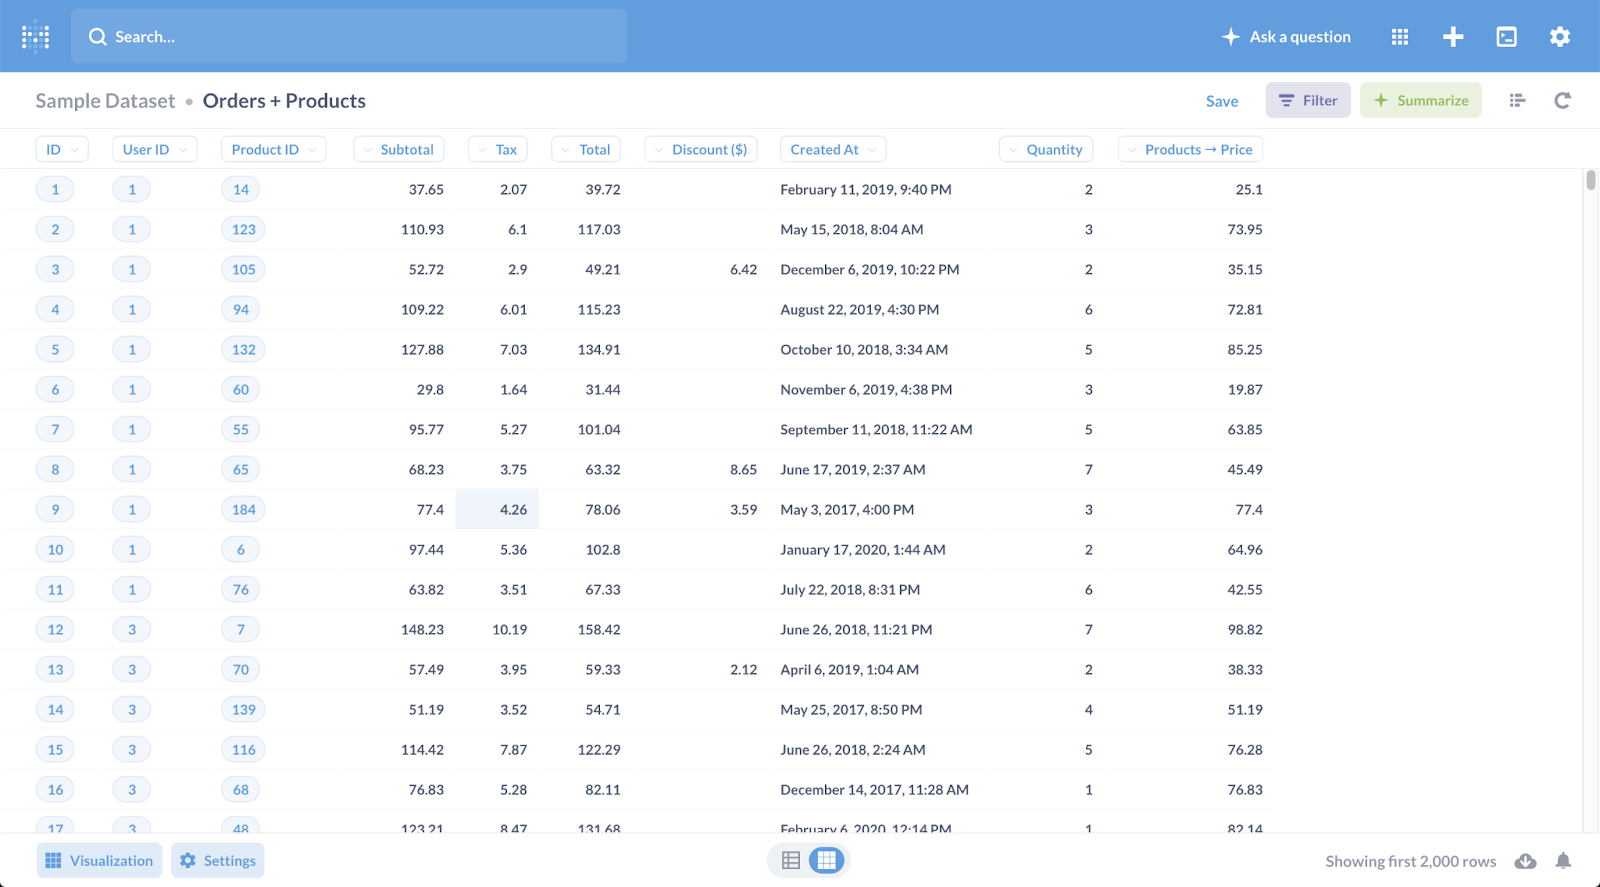Screen dimensions: 1600x887
Task: Refresh the query results
Action: coord(1562,100)
